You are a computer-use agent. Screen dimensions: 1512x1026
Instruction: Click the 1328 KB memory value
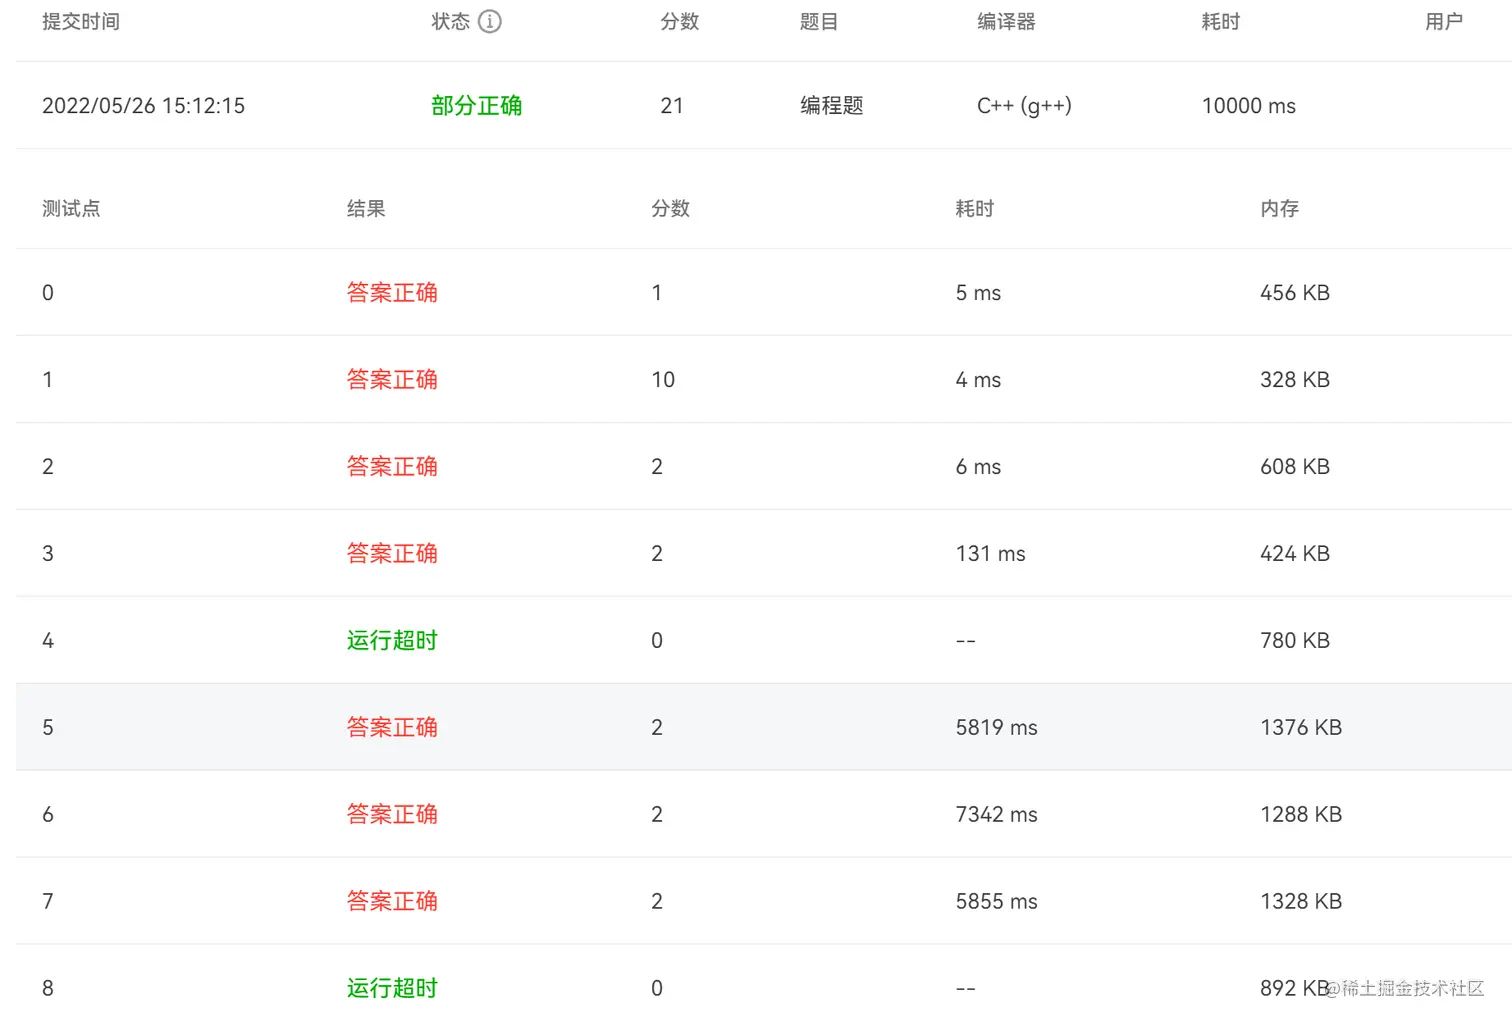pos(1301,901)
